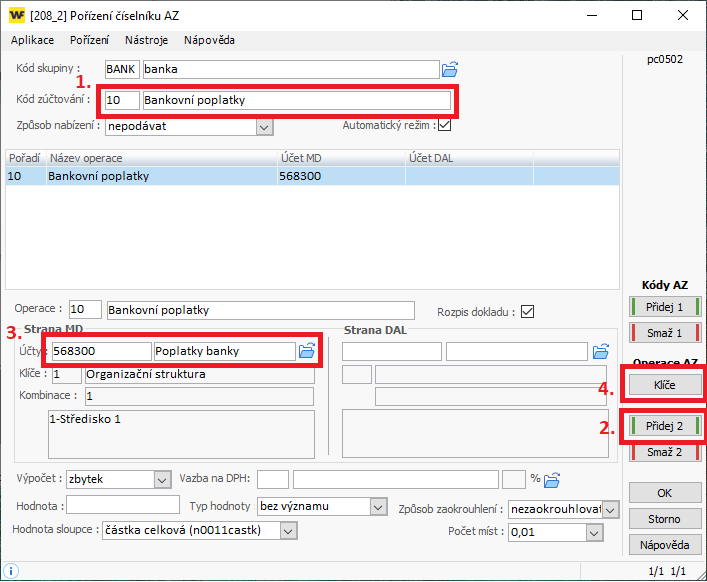Open account lookup folder for Strana MD
This screenshot has width=707, height=582.
coord(307,351)
